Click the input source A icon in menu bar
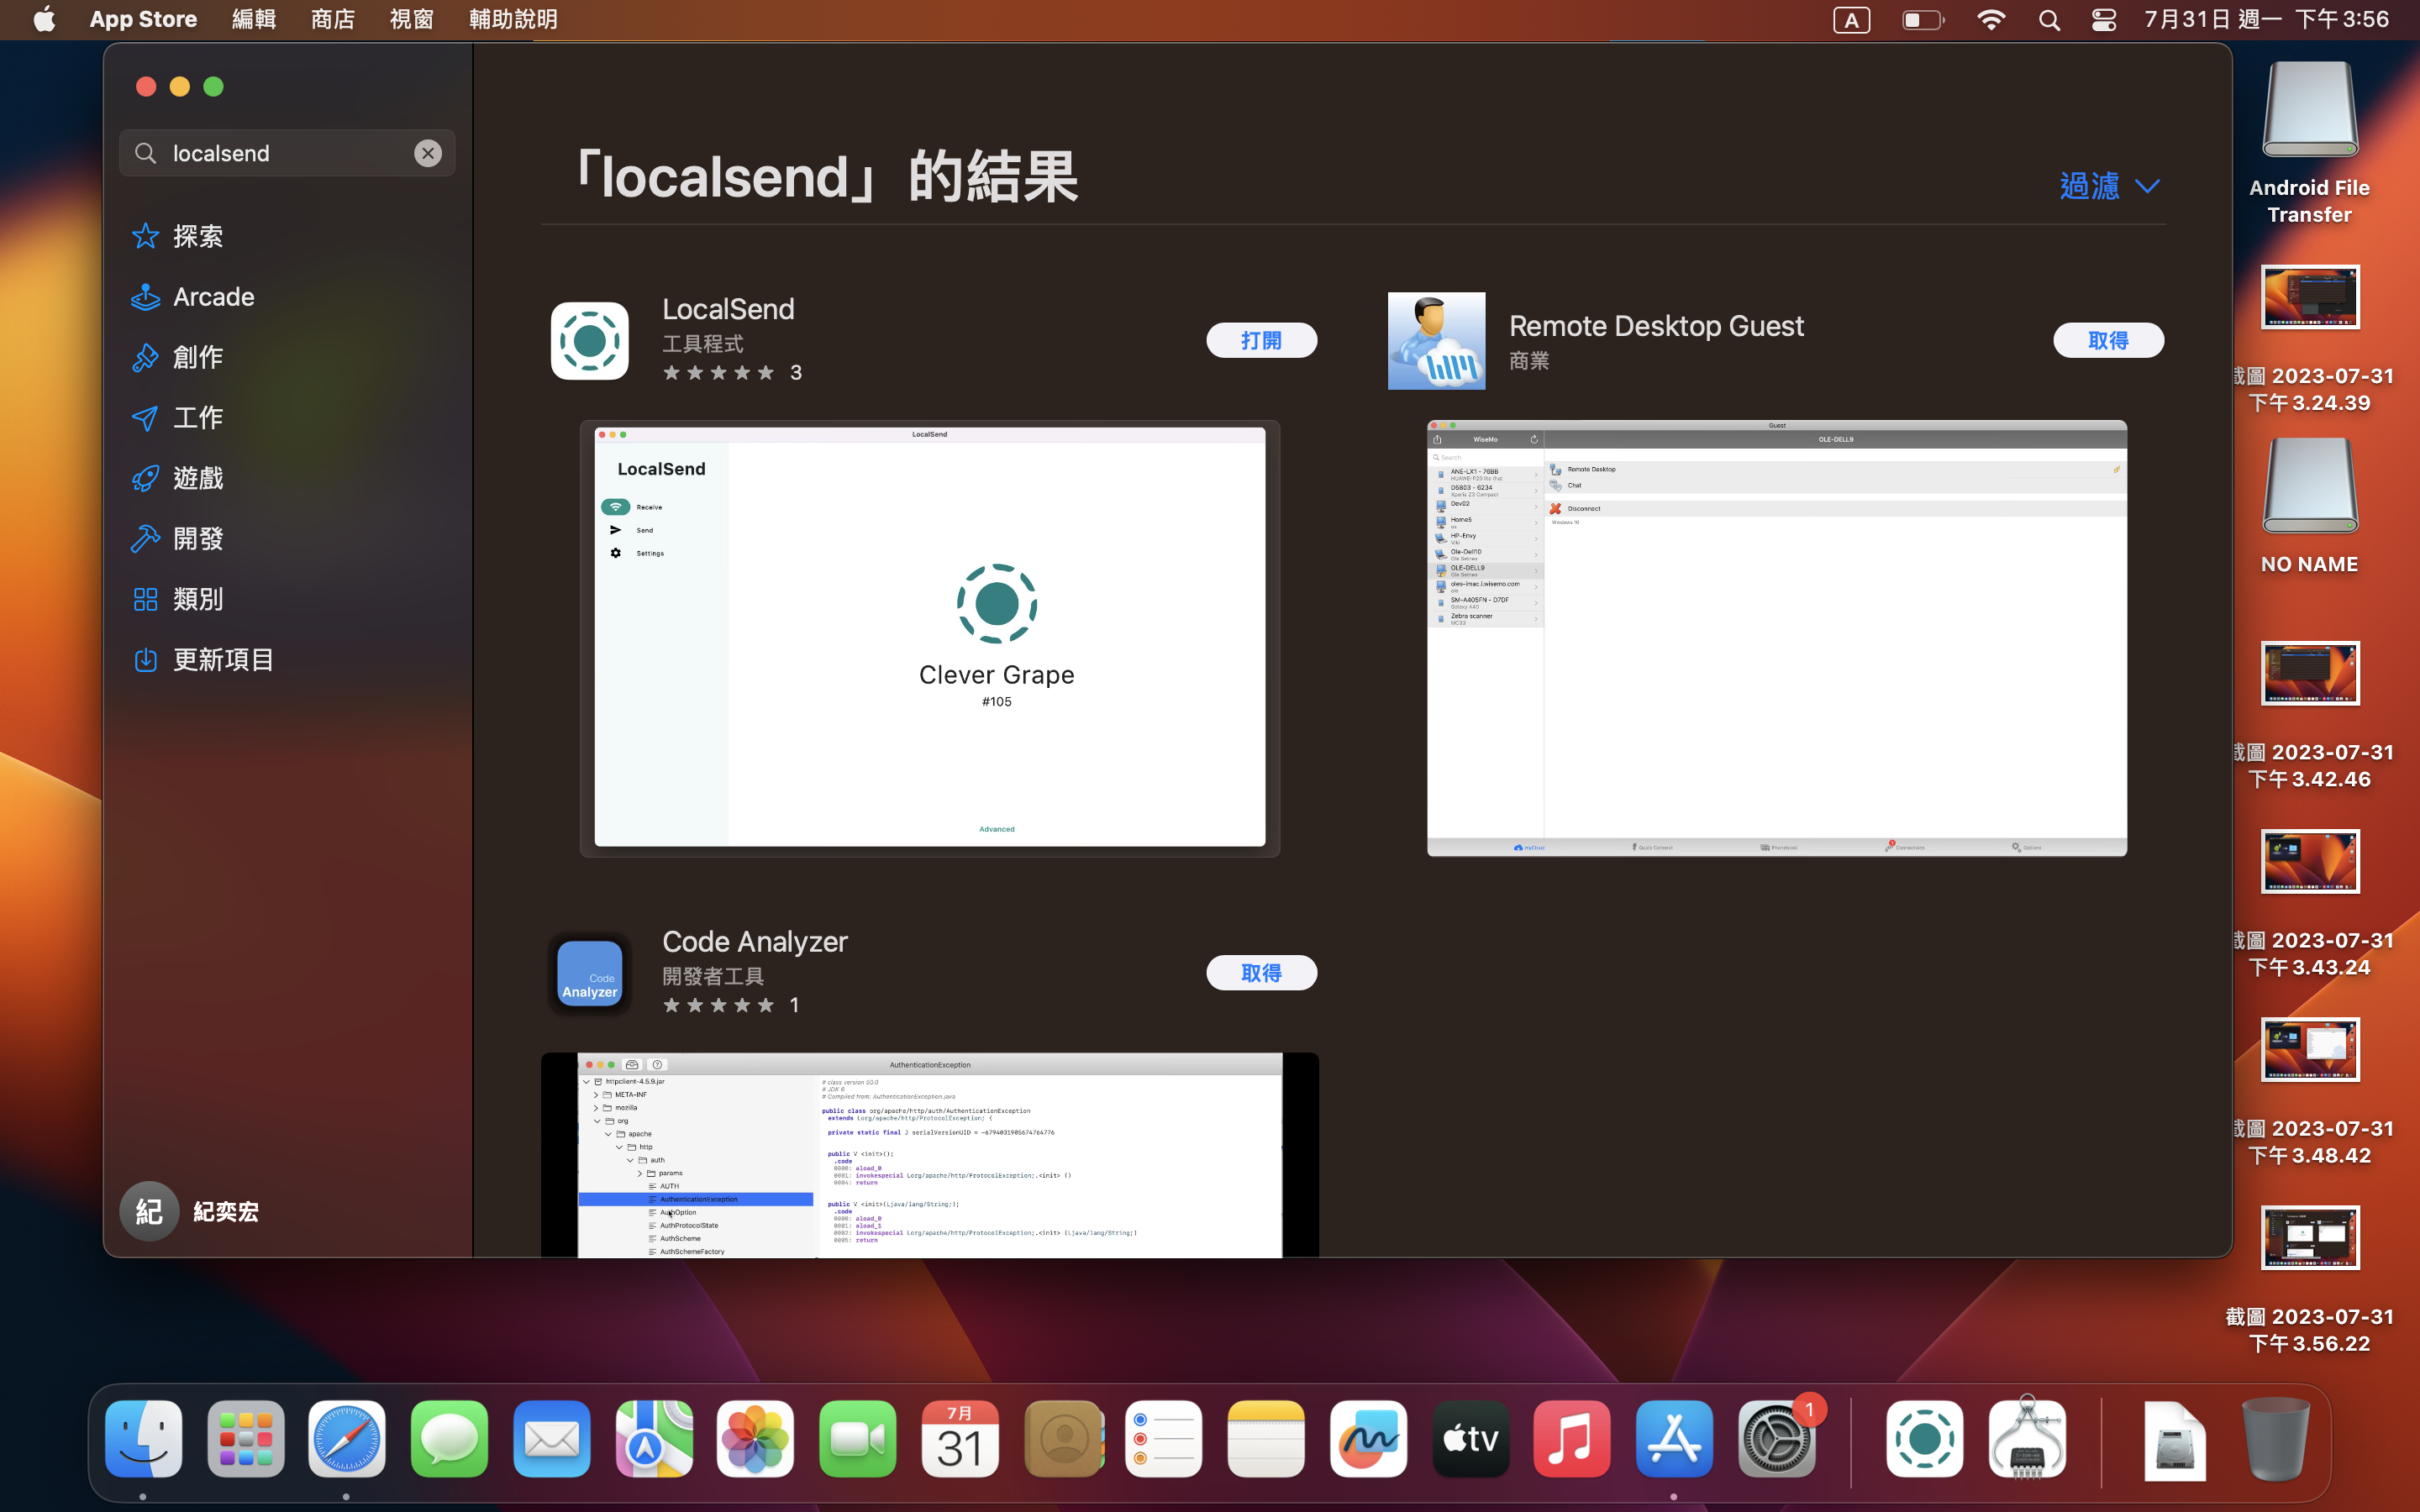The height and width of the screenshot is (1512, 2420). [x=1851, y=20]
